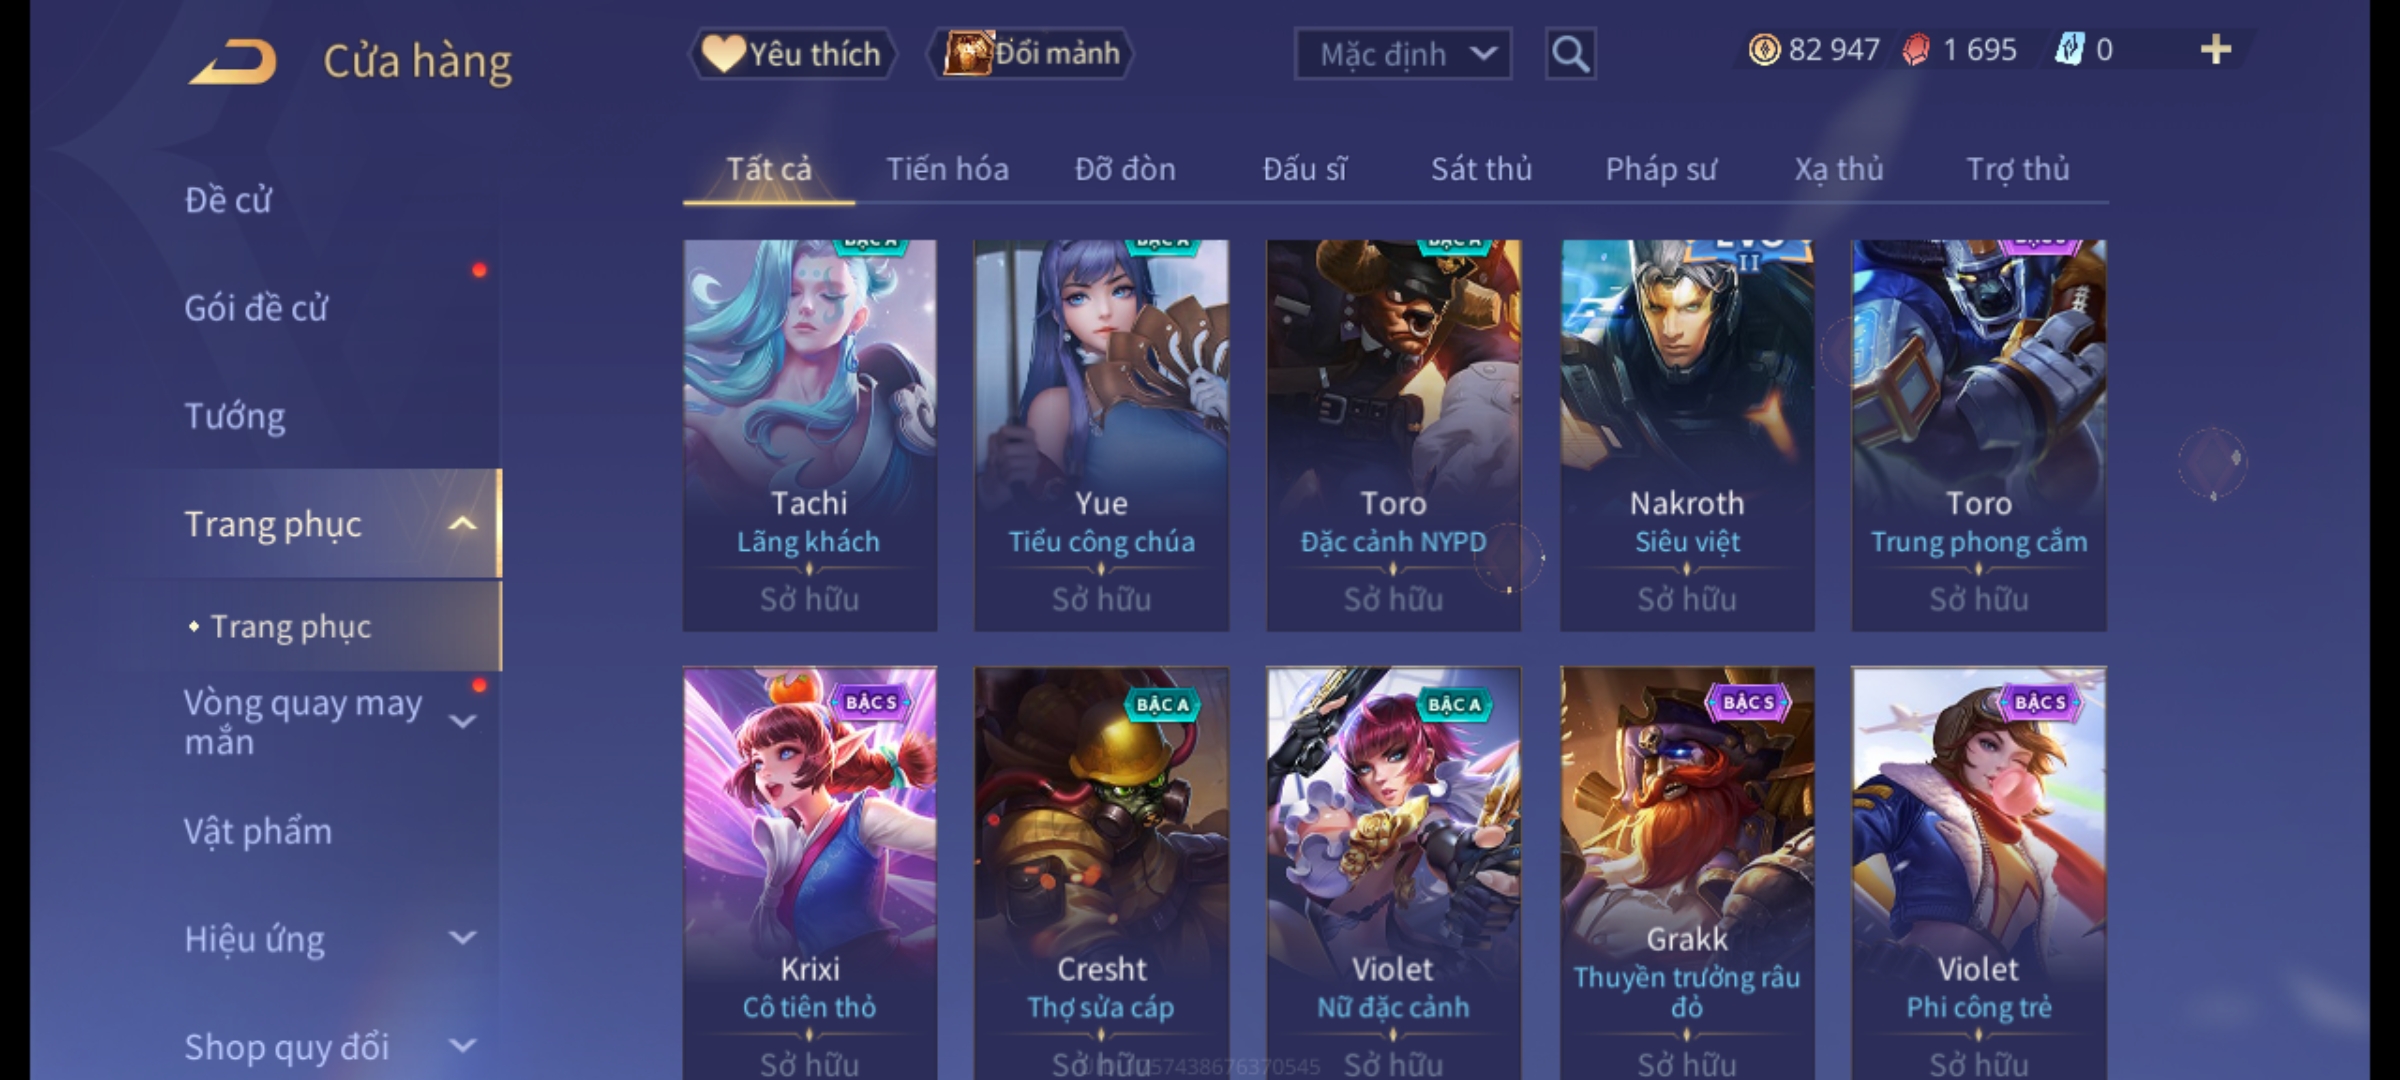This screenshot has width=2400, height=1080.
Task: Tap the blue ticket currency icon
Action: point(2069,50)
